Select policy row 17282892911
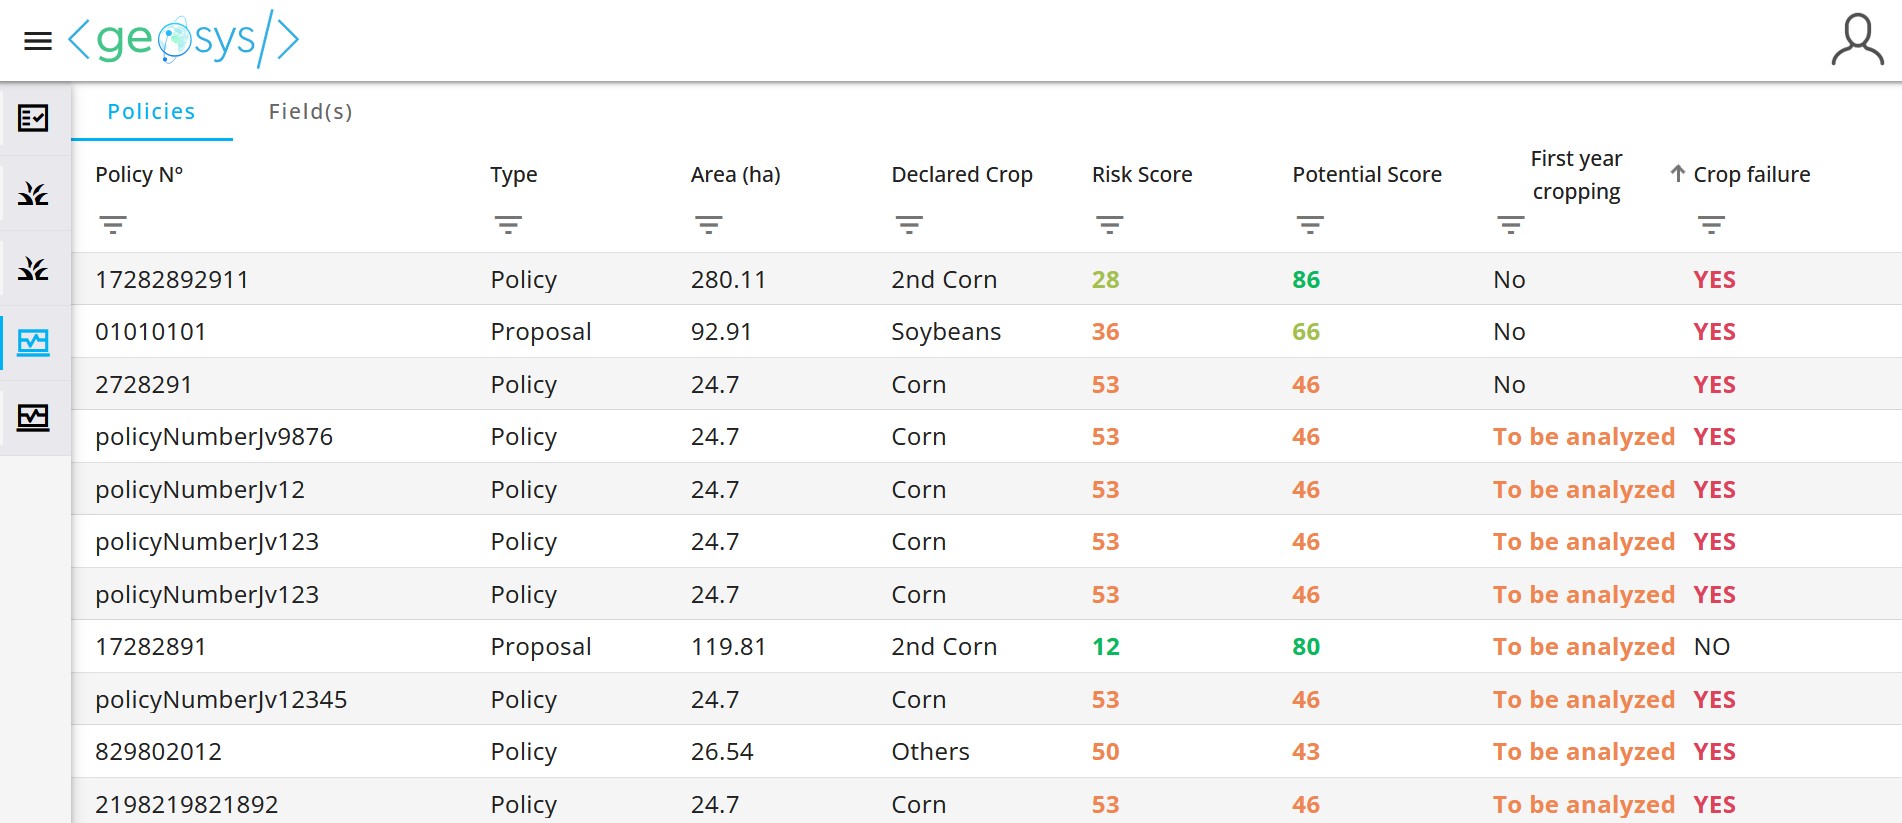Screen dimensions: 1902x823 tap(171, 280)
